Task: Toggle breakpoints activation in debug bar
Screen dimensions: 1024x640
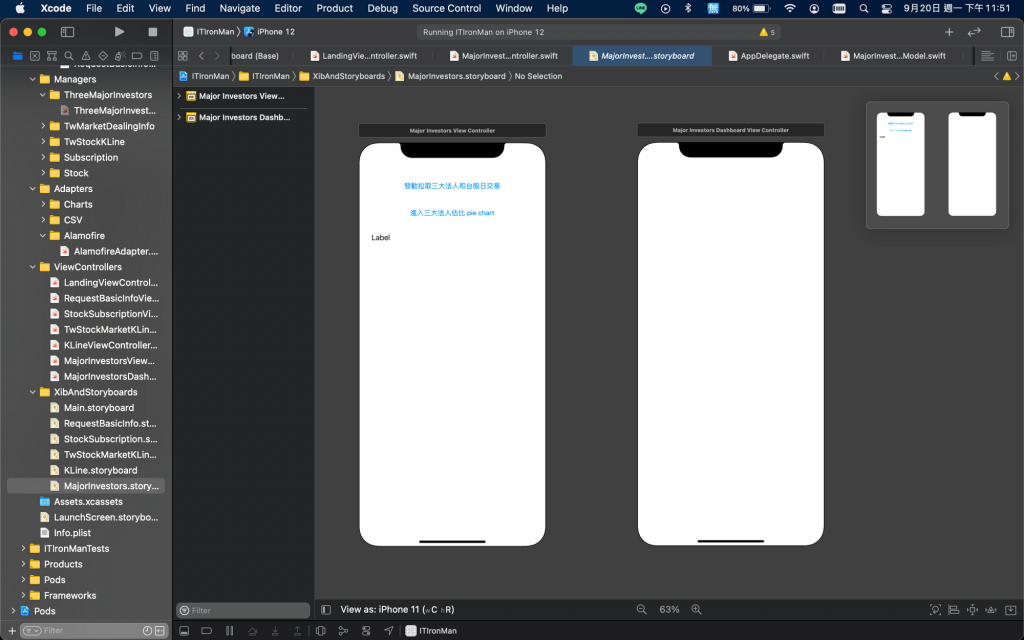Action: [206, 631]
